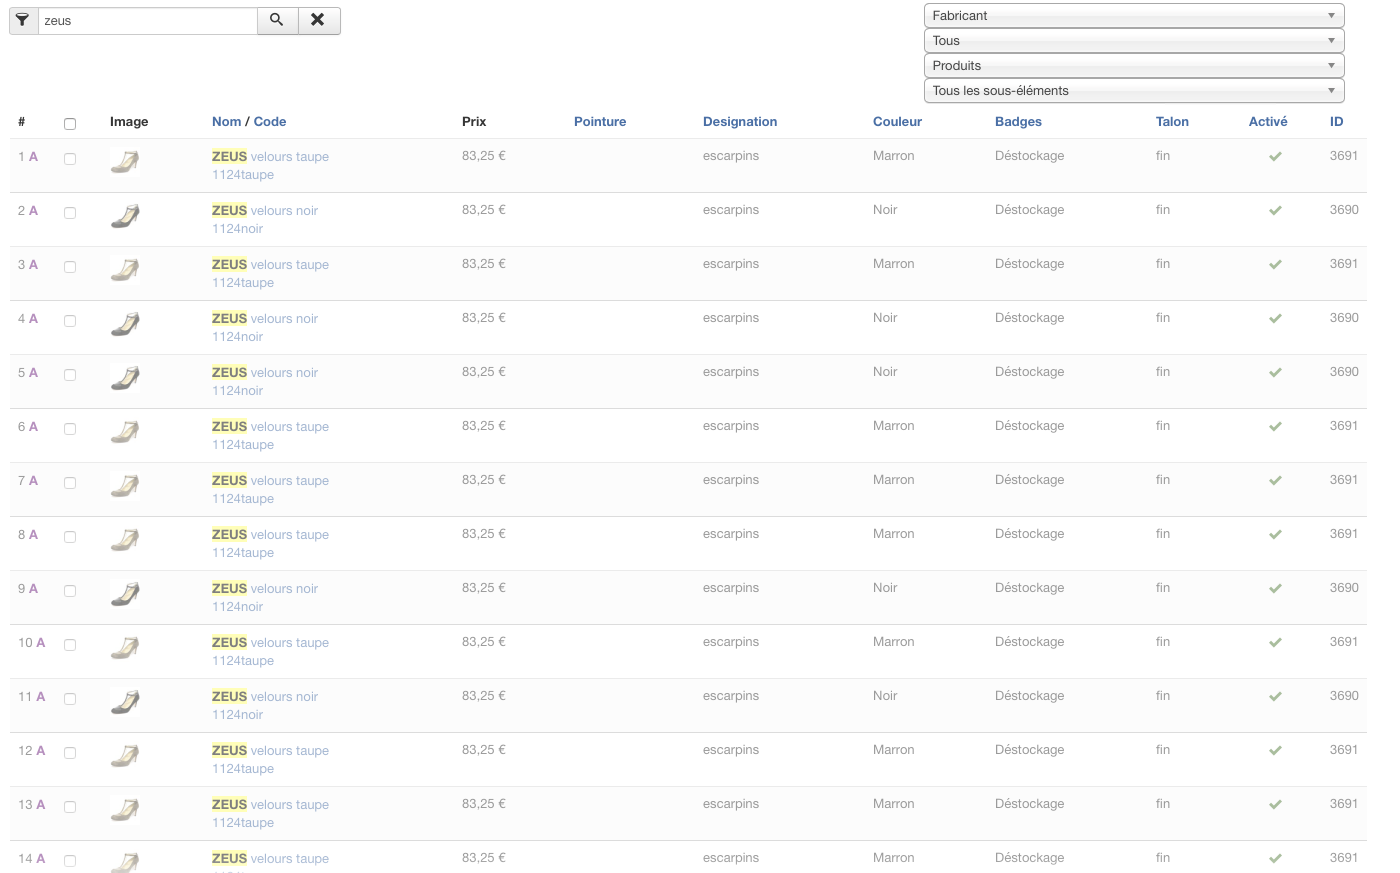
Task: Open the Produits dropdown
Action: coord(1133,66)
